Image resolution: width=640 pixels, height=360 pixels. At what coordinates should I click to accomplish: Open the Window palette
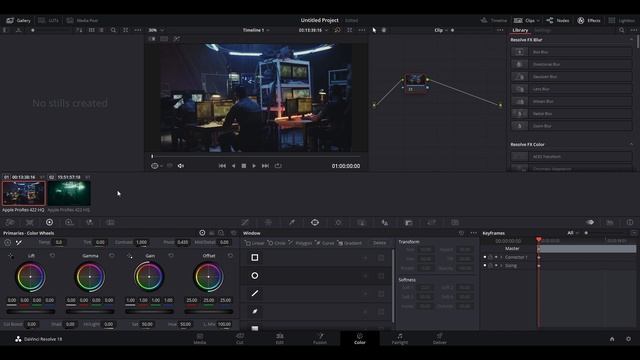point(315,222)
